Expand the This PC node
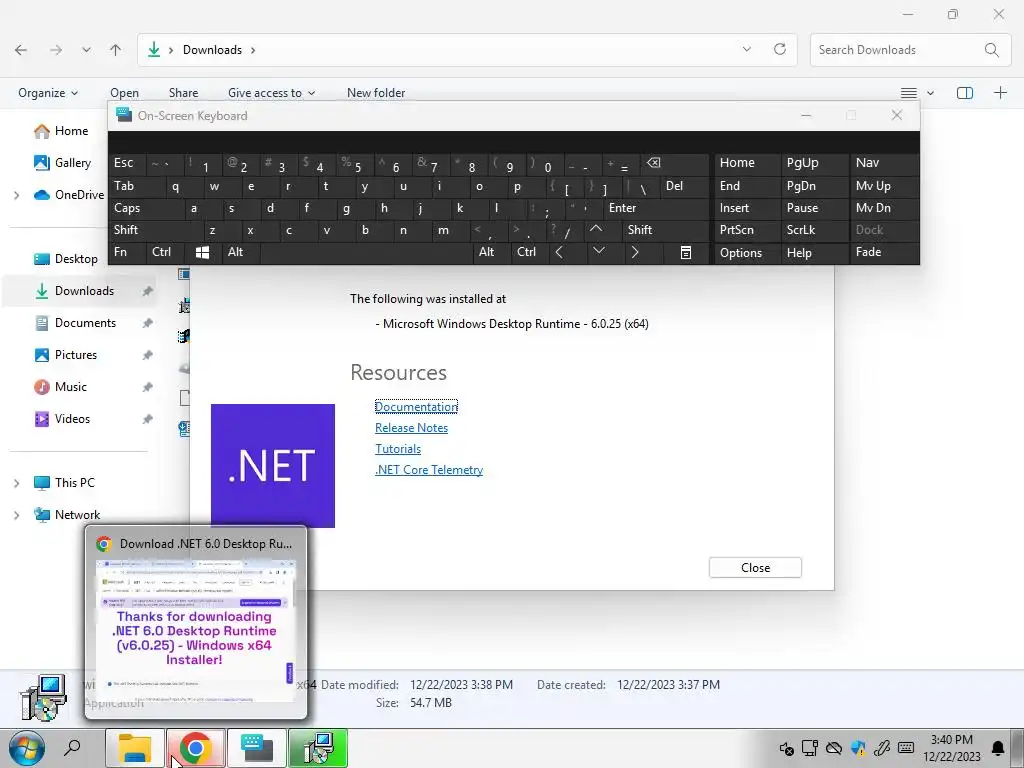The image size is (1024, 768). 16,483
